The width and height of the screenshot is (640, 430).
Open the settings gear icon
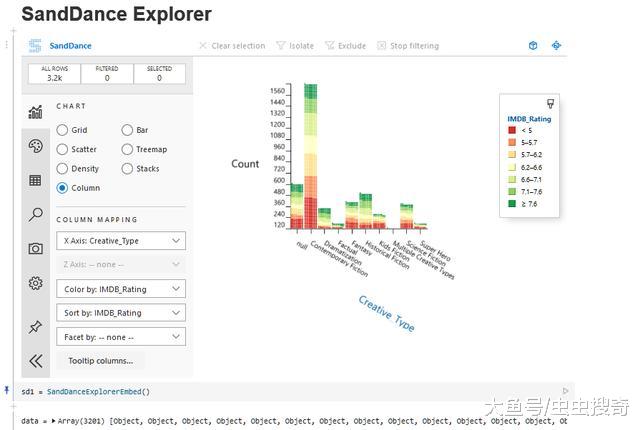click(35, 283)
